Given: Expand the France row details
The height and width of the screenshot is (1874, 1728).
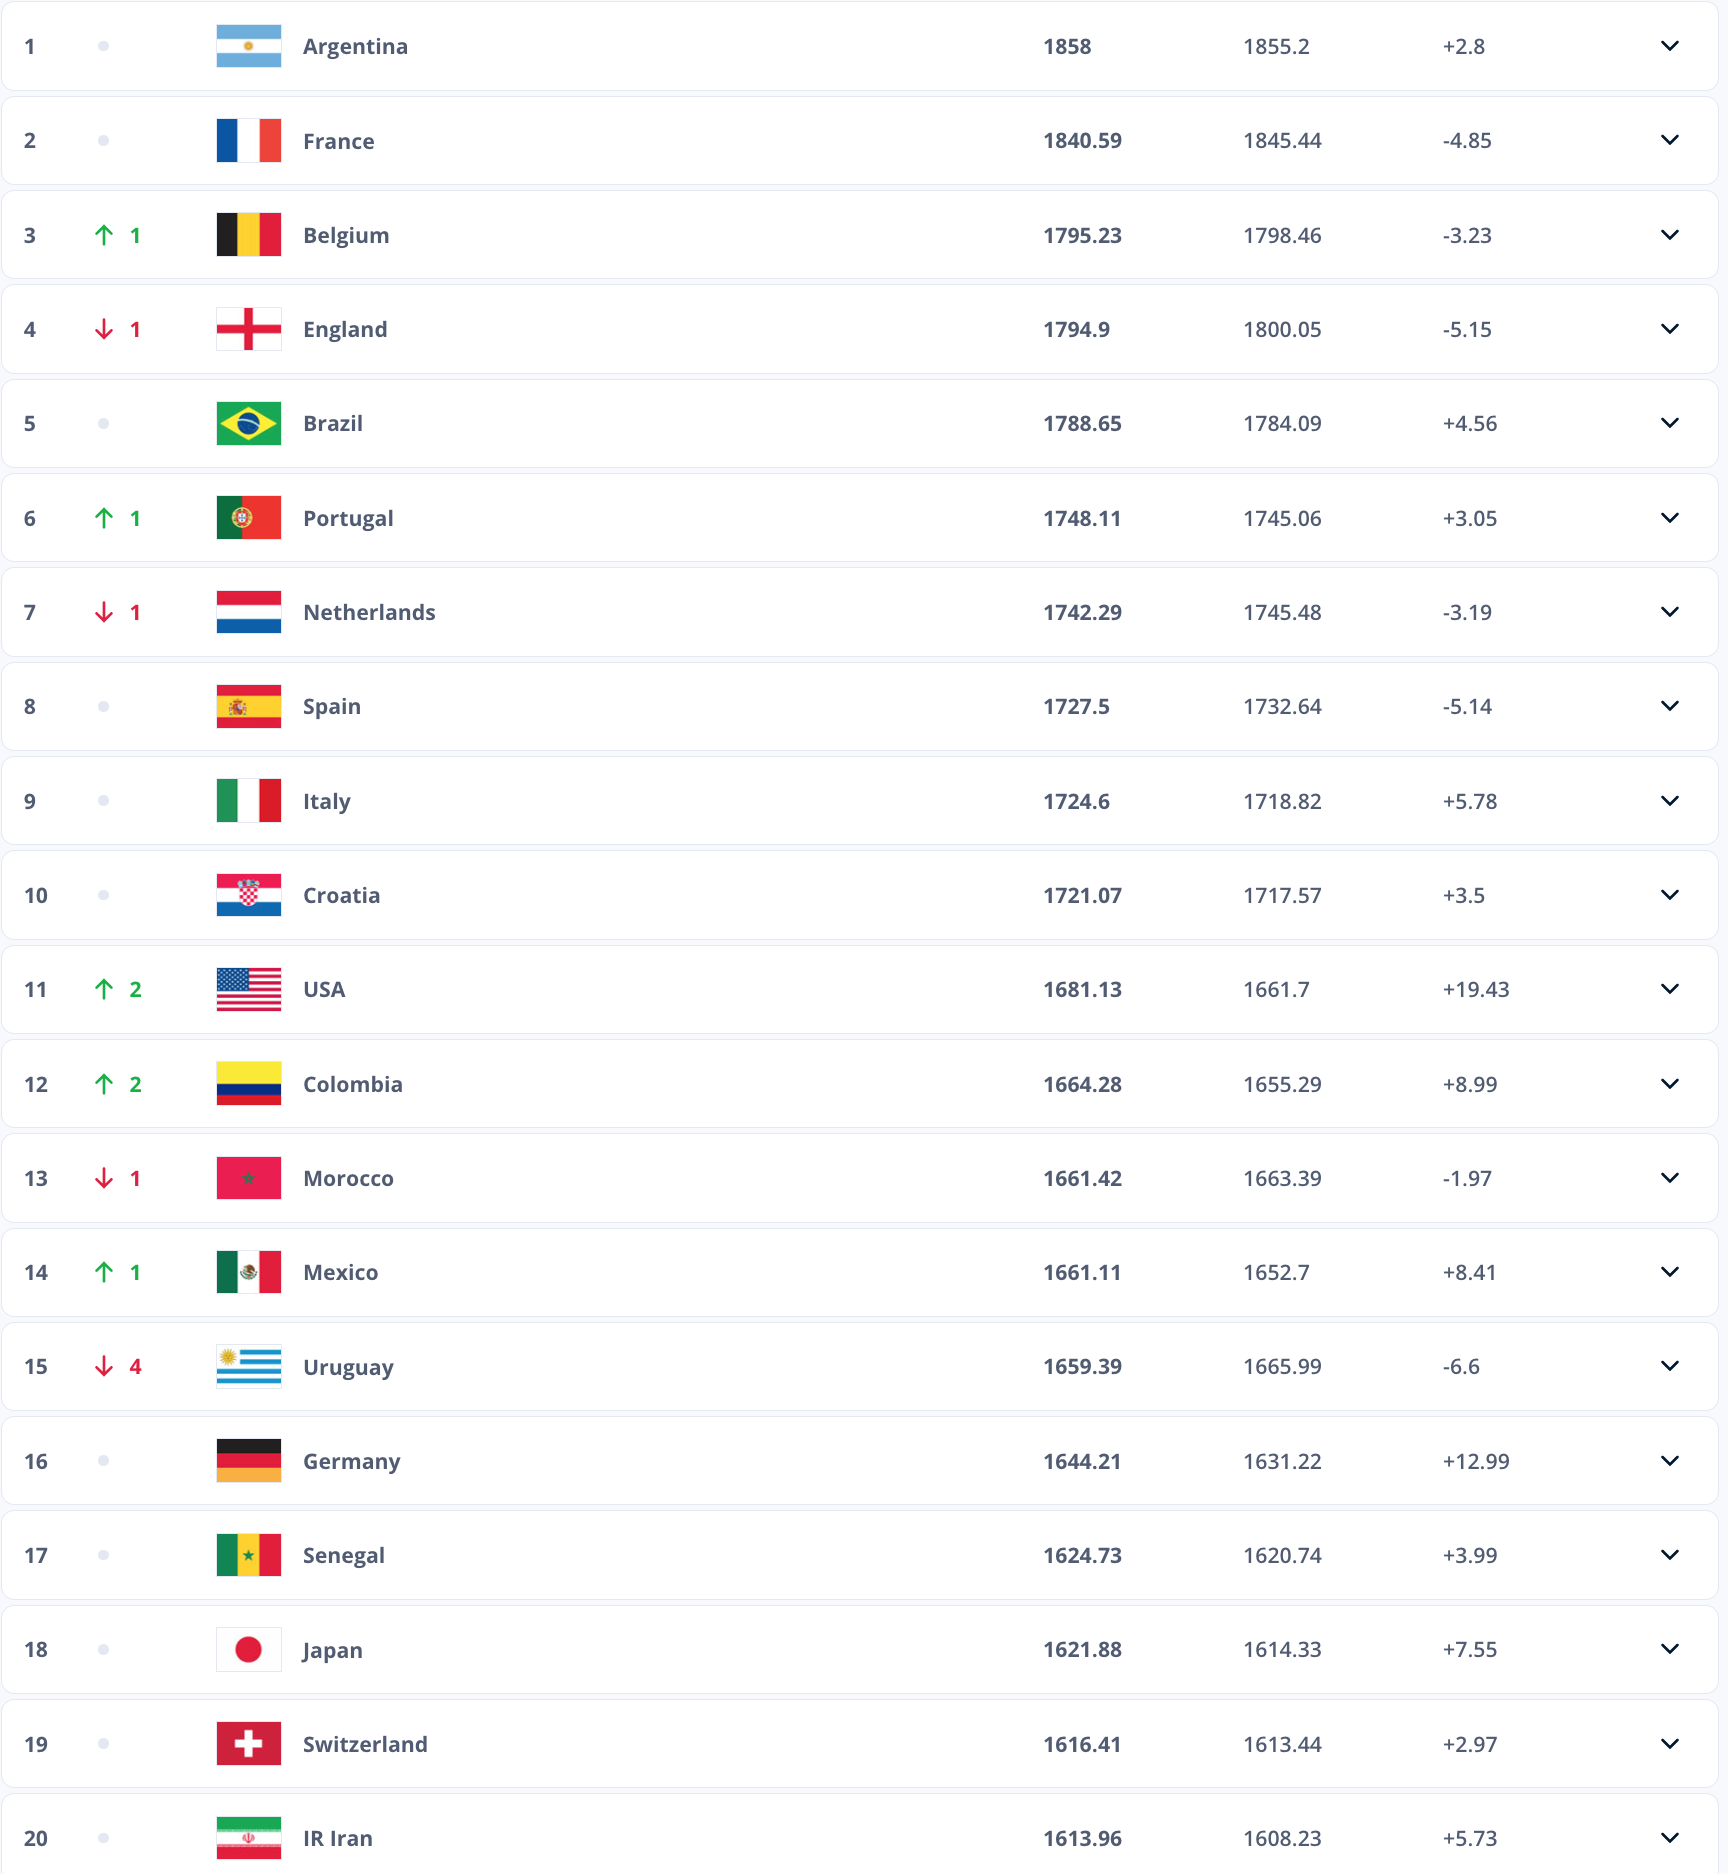Looking at the screenshot, I should 1669,140.
